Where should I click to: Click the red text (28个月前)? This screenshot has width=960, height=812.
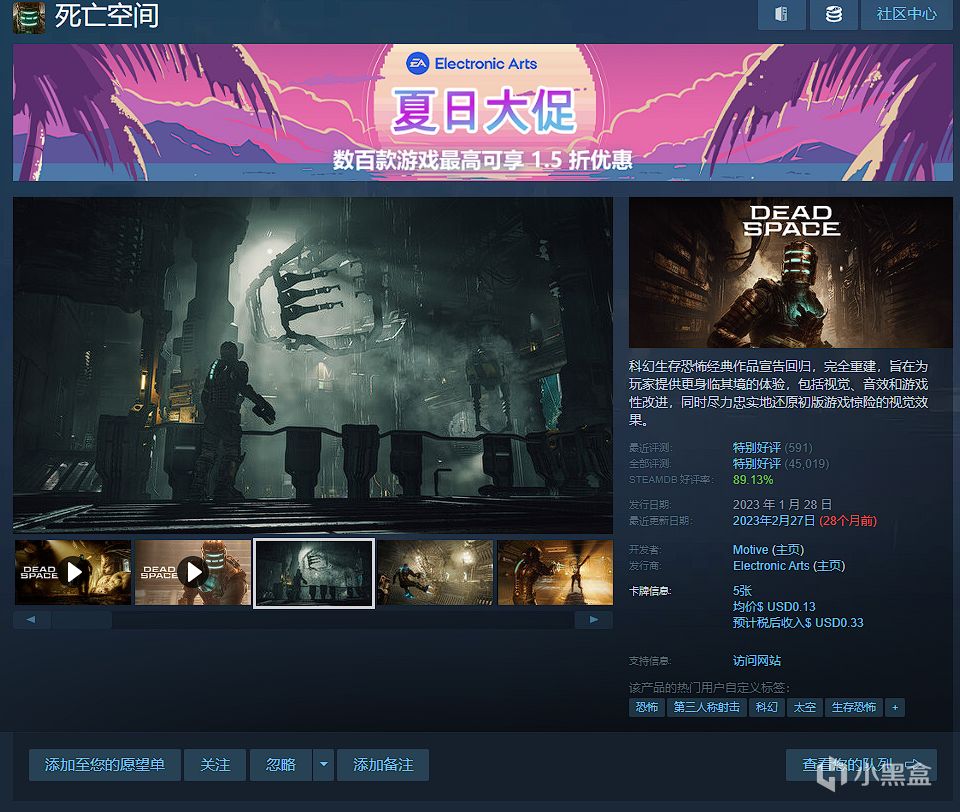point(848,521)
